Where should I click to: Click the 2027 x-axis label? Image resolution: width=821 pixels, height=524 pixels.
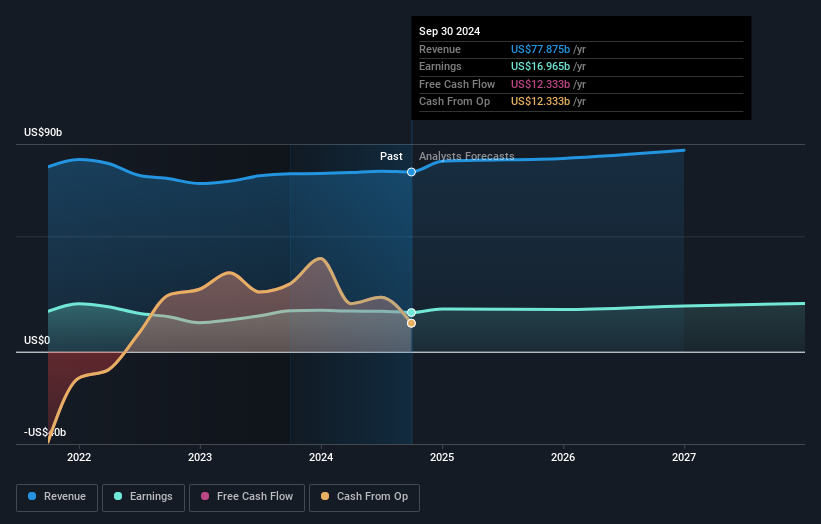[684, 458]
